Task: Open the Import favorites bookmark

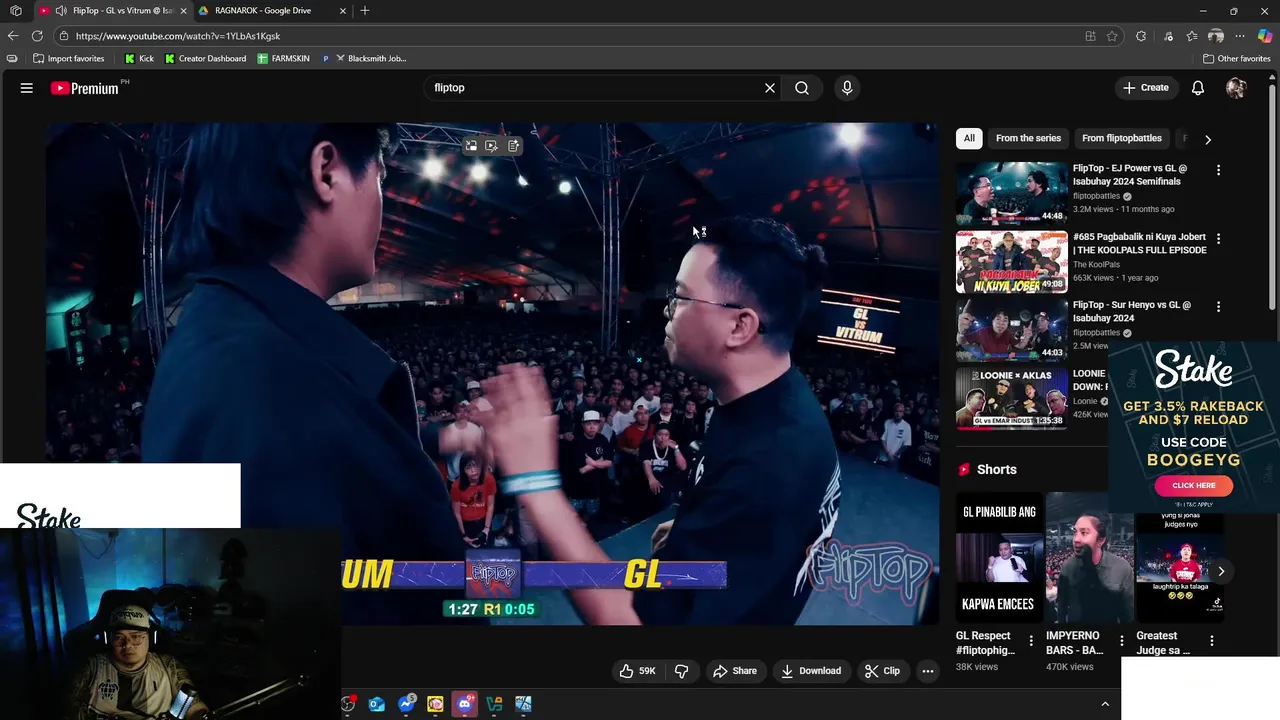Action: [69, 59]
